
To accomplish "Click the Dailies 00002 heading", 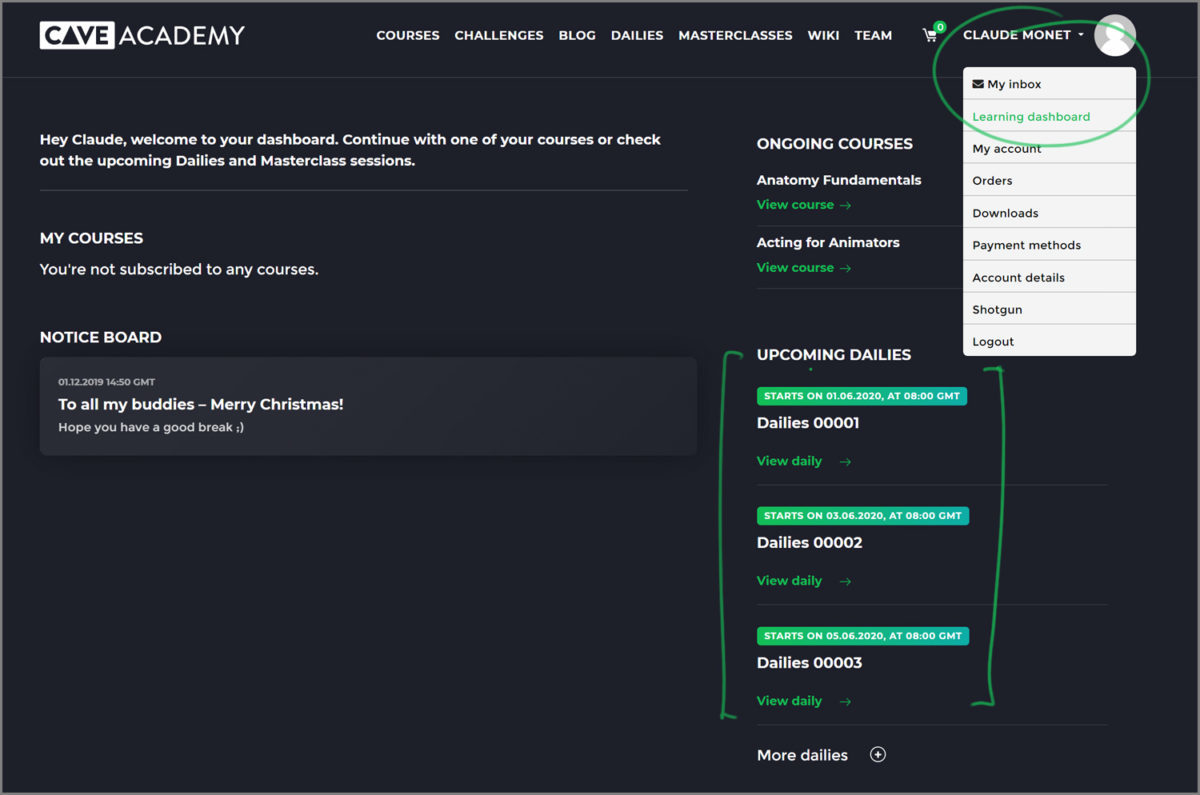I will click(x=809, y=543).
